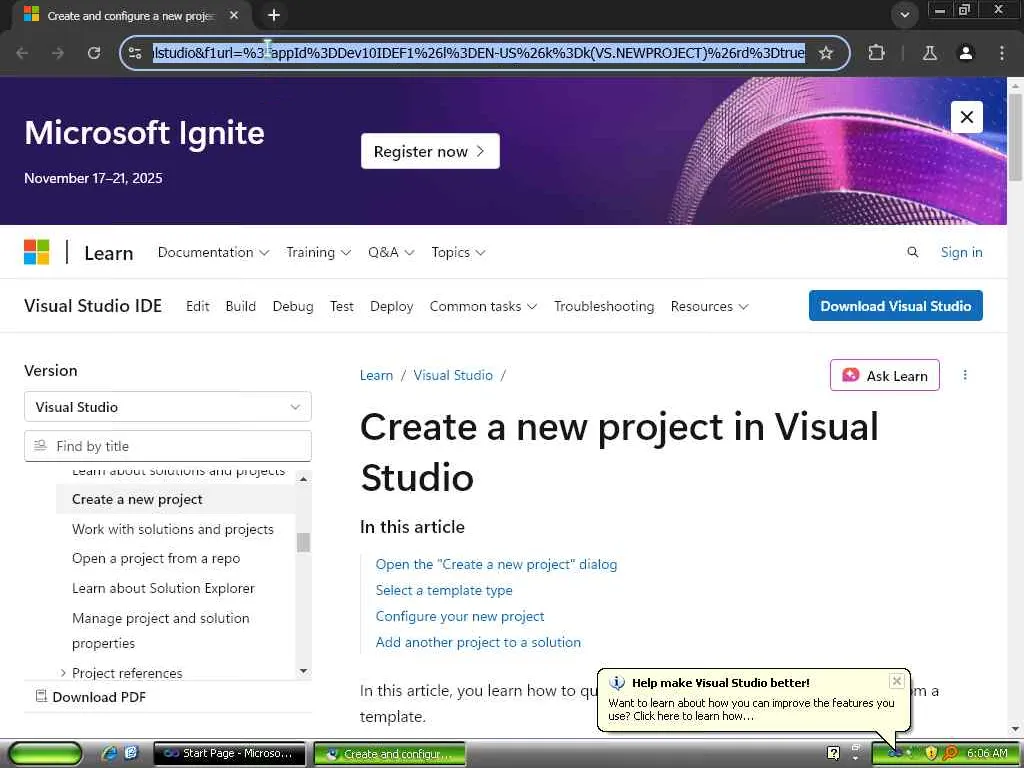Click the Learn breadcrumb link
The width and height of the screenshot is (1024, 768).
(x=376, y=376)
